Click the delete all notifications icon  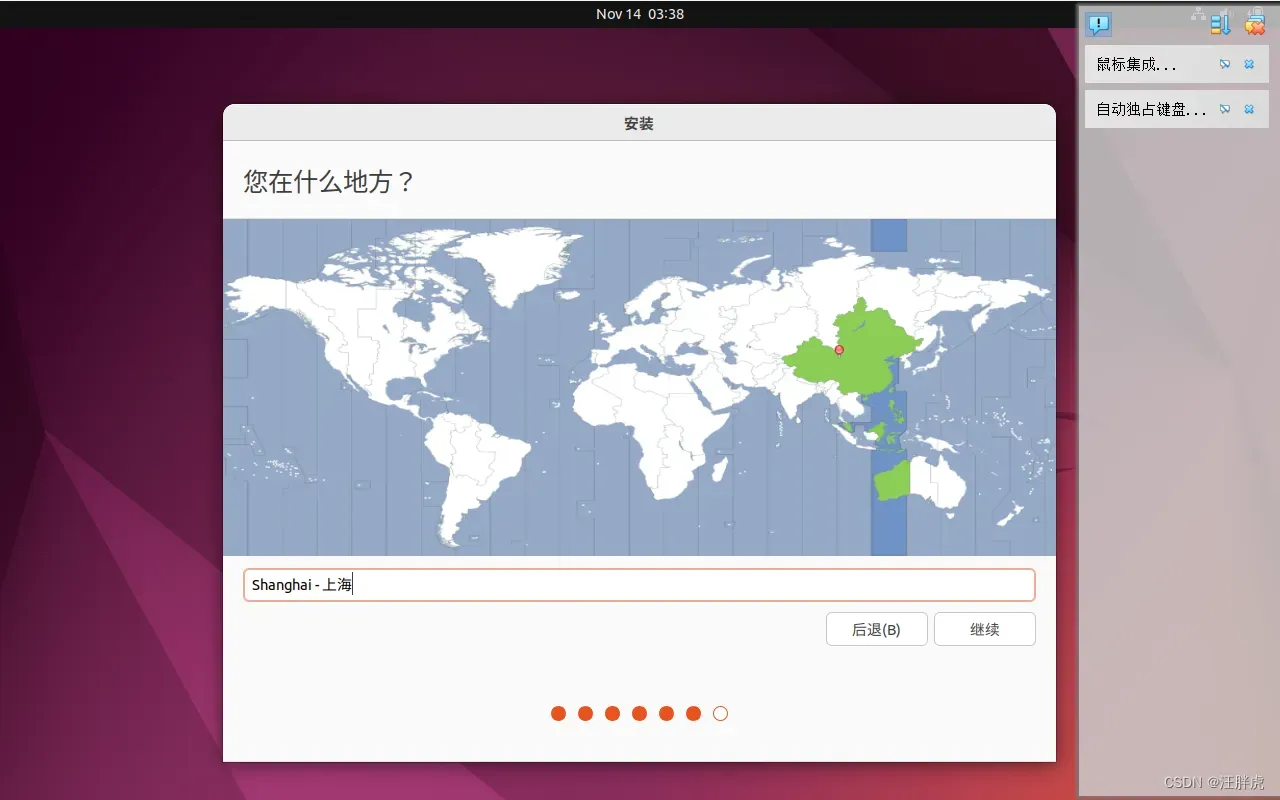pos(1254,24)
